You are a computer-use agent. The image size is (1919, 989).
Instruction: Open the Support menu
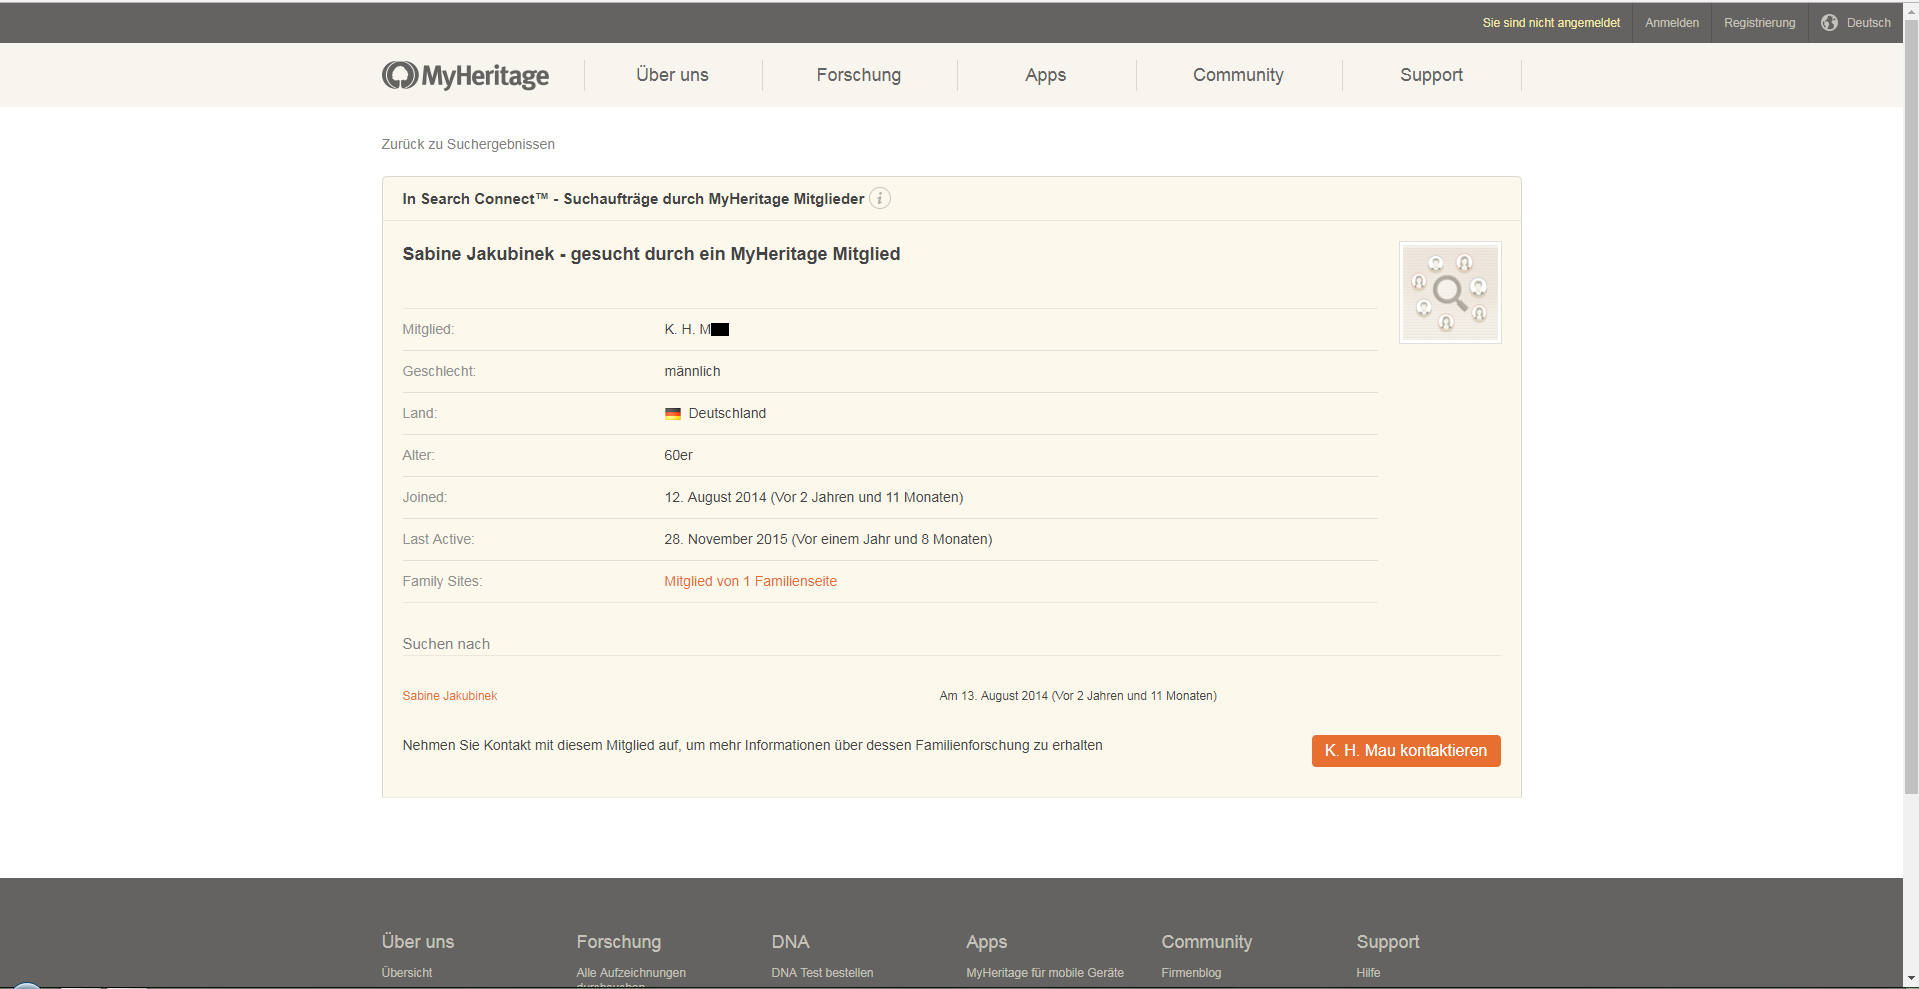tap(1431, 75)
